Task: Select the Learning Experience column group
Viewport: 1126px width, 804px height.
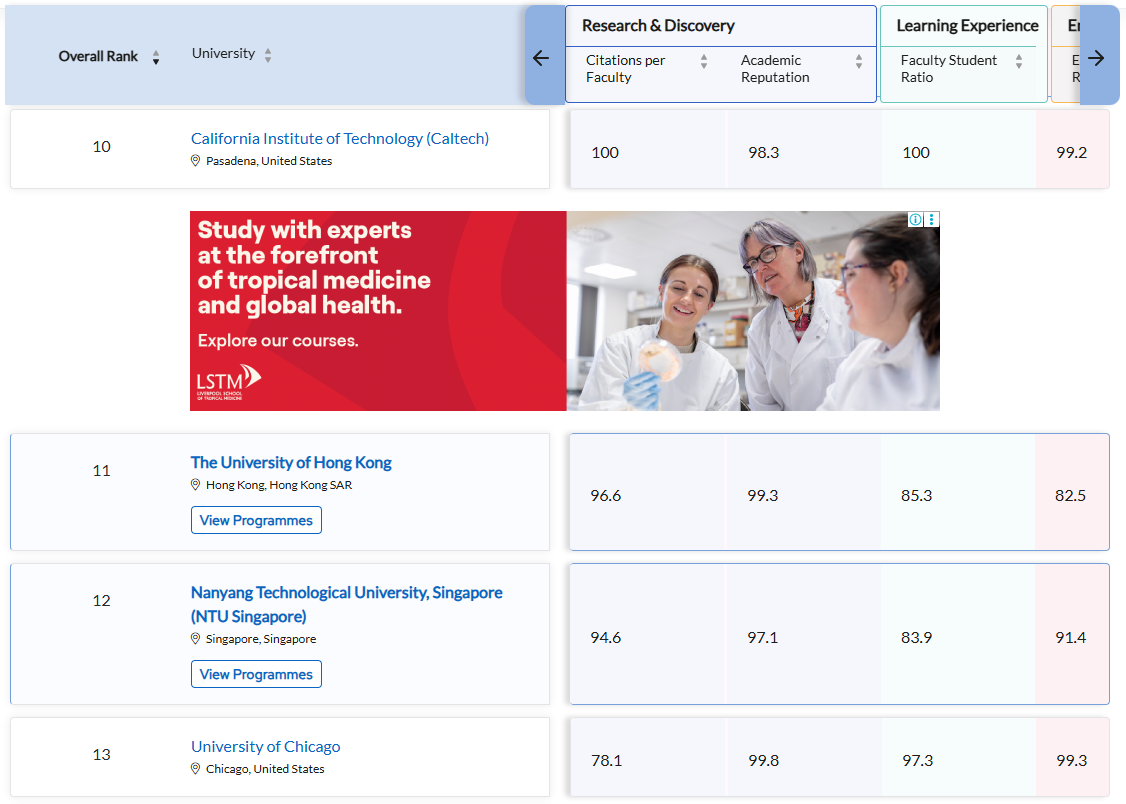Action: (967, 26)
